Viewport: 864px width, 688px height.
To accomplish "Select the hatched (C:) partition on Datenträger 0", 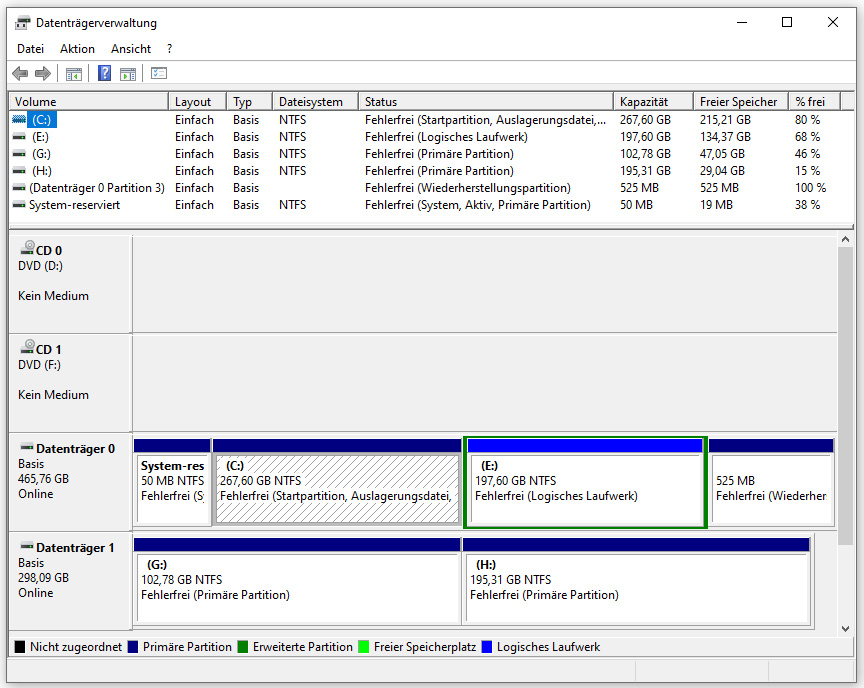I will tap(337, 488).
